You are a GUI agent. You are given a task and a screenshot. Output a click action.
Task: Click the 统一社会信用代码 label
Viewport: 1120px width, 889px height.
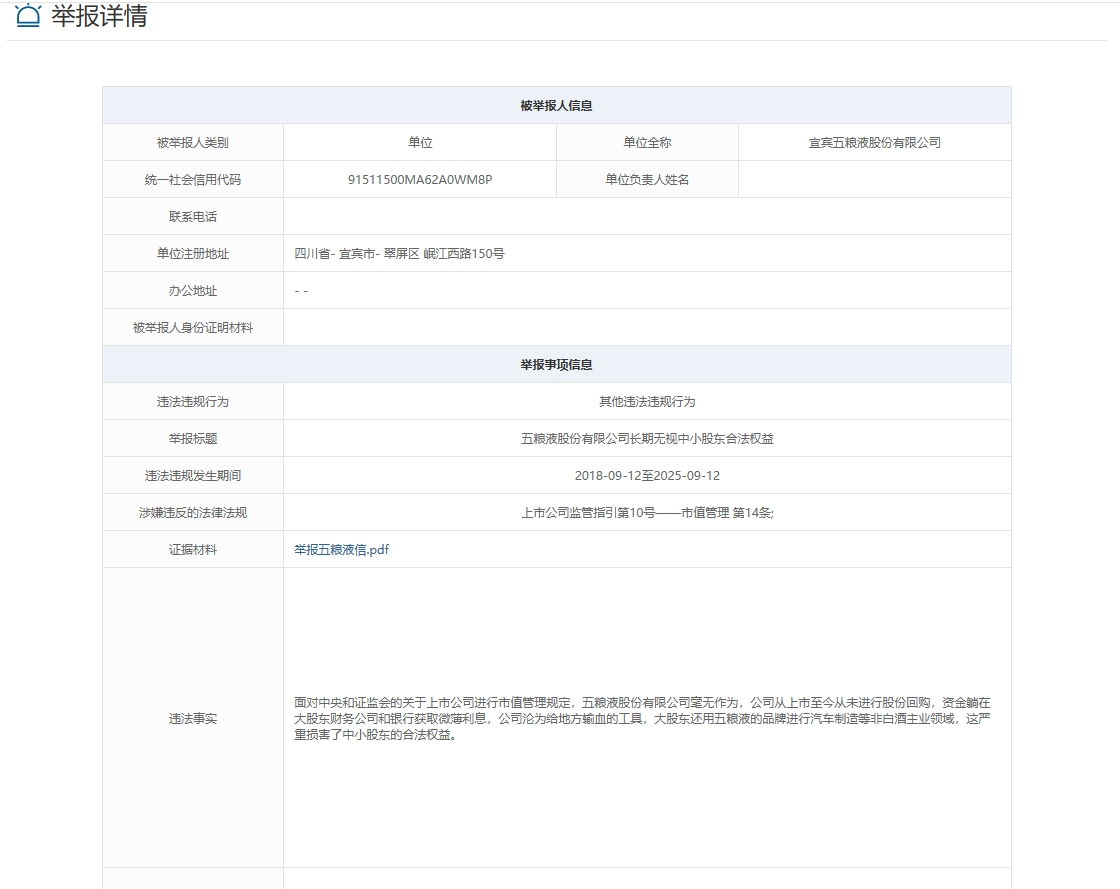(x=193, y=179)
